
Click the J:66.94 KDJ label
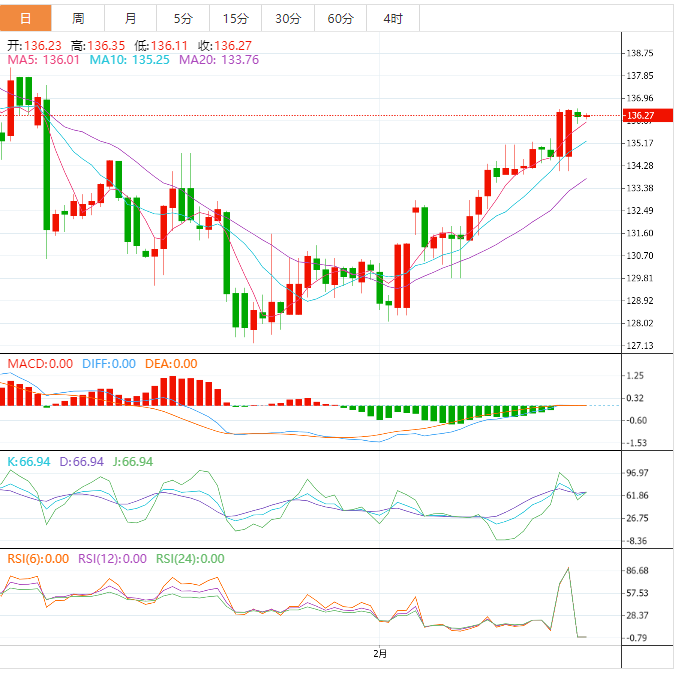133,462
